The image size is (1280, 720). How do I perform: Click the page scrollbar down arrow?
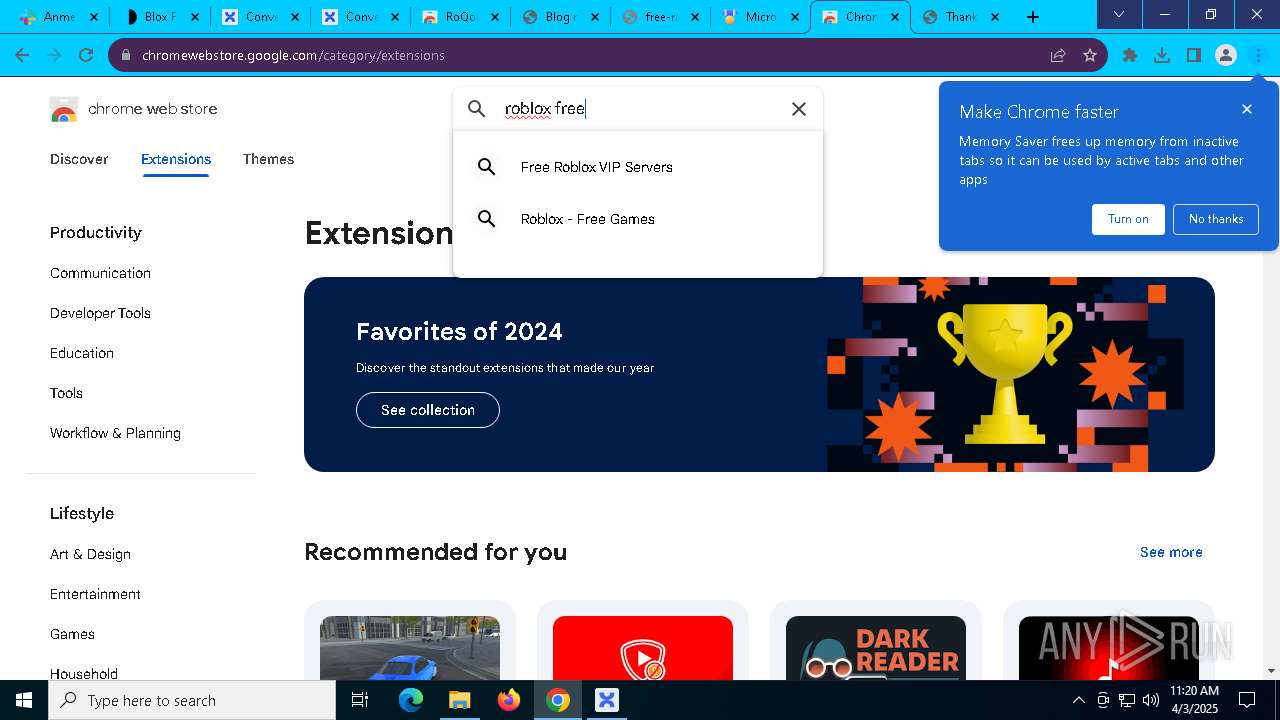tap(1271, 671)
